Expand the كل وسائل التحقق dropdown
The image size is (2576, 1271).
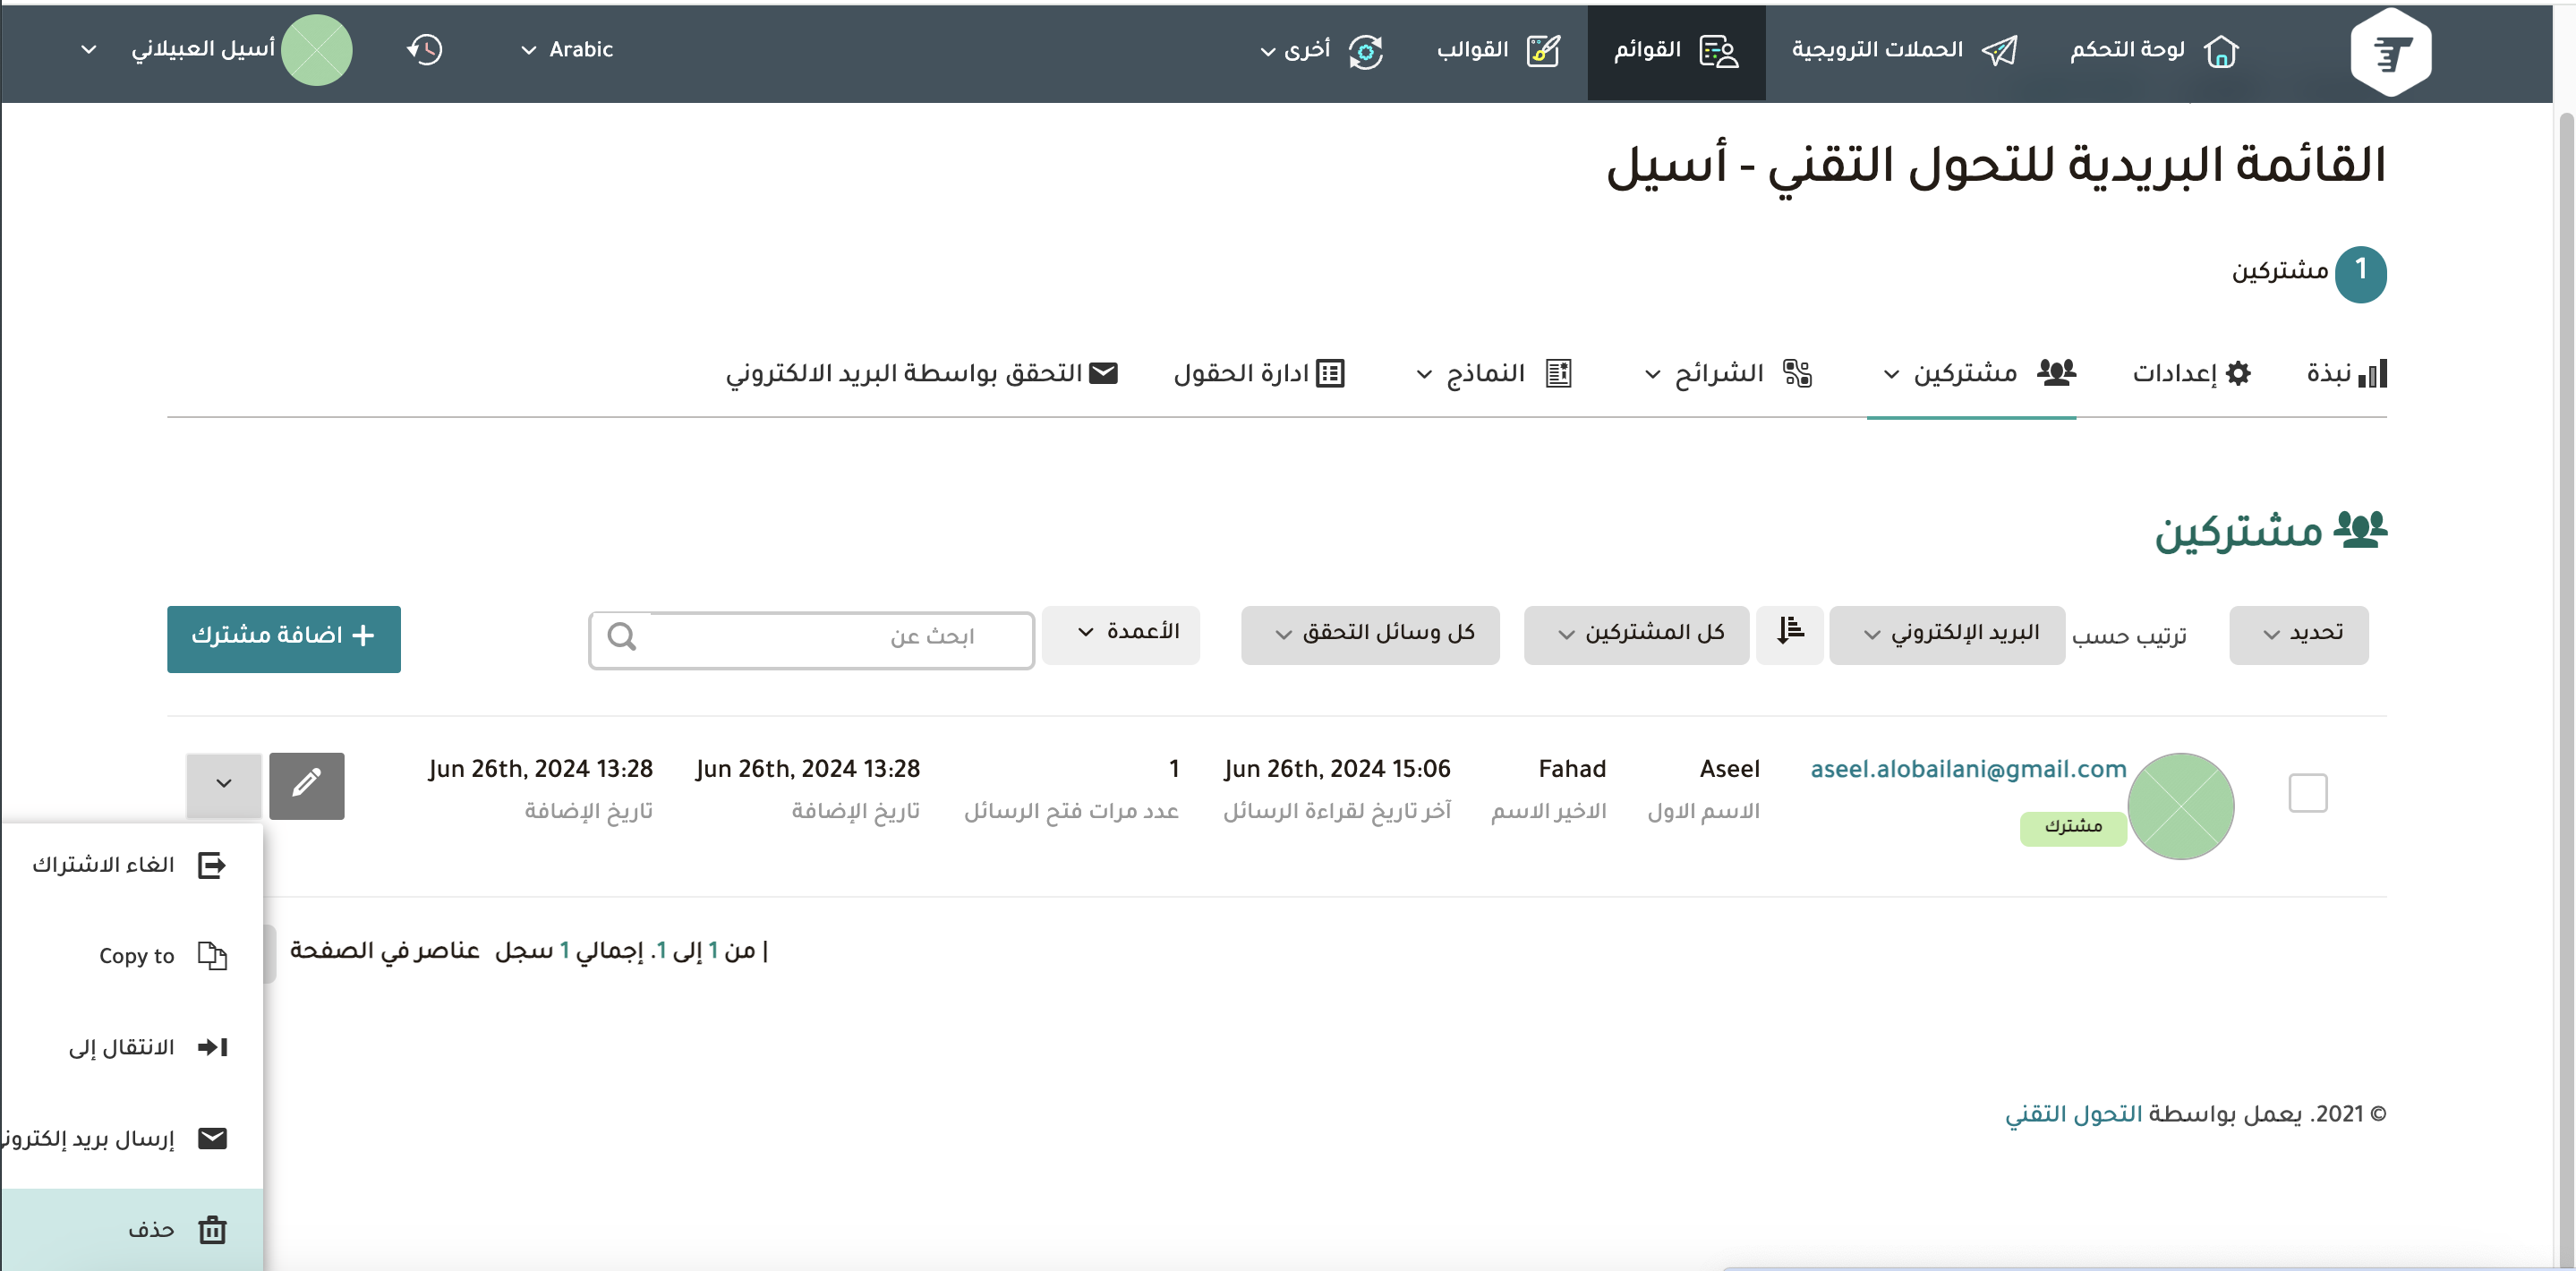point(1369,634)
